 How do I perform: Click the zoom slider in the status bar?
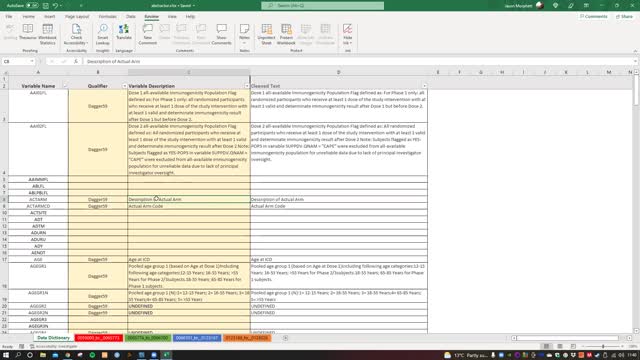pos(603,346)
